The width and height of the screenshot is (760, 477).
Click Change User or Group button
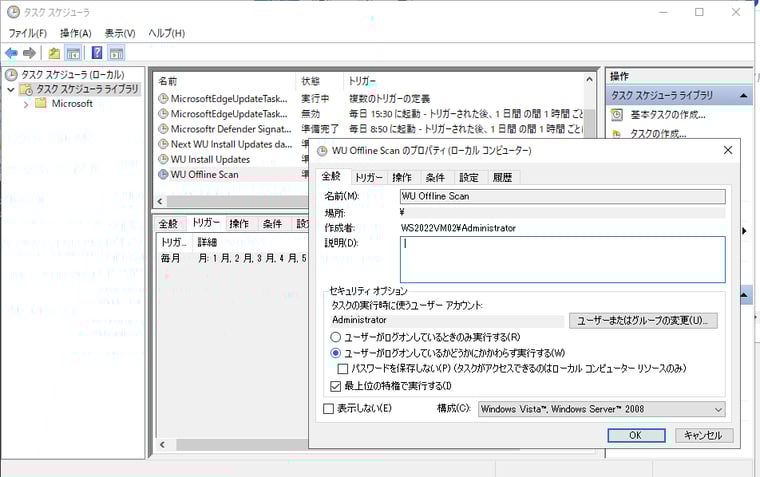click(643, 320)
